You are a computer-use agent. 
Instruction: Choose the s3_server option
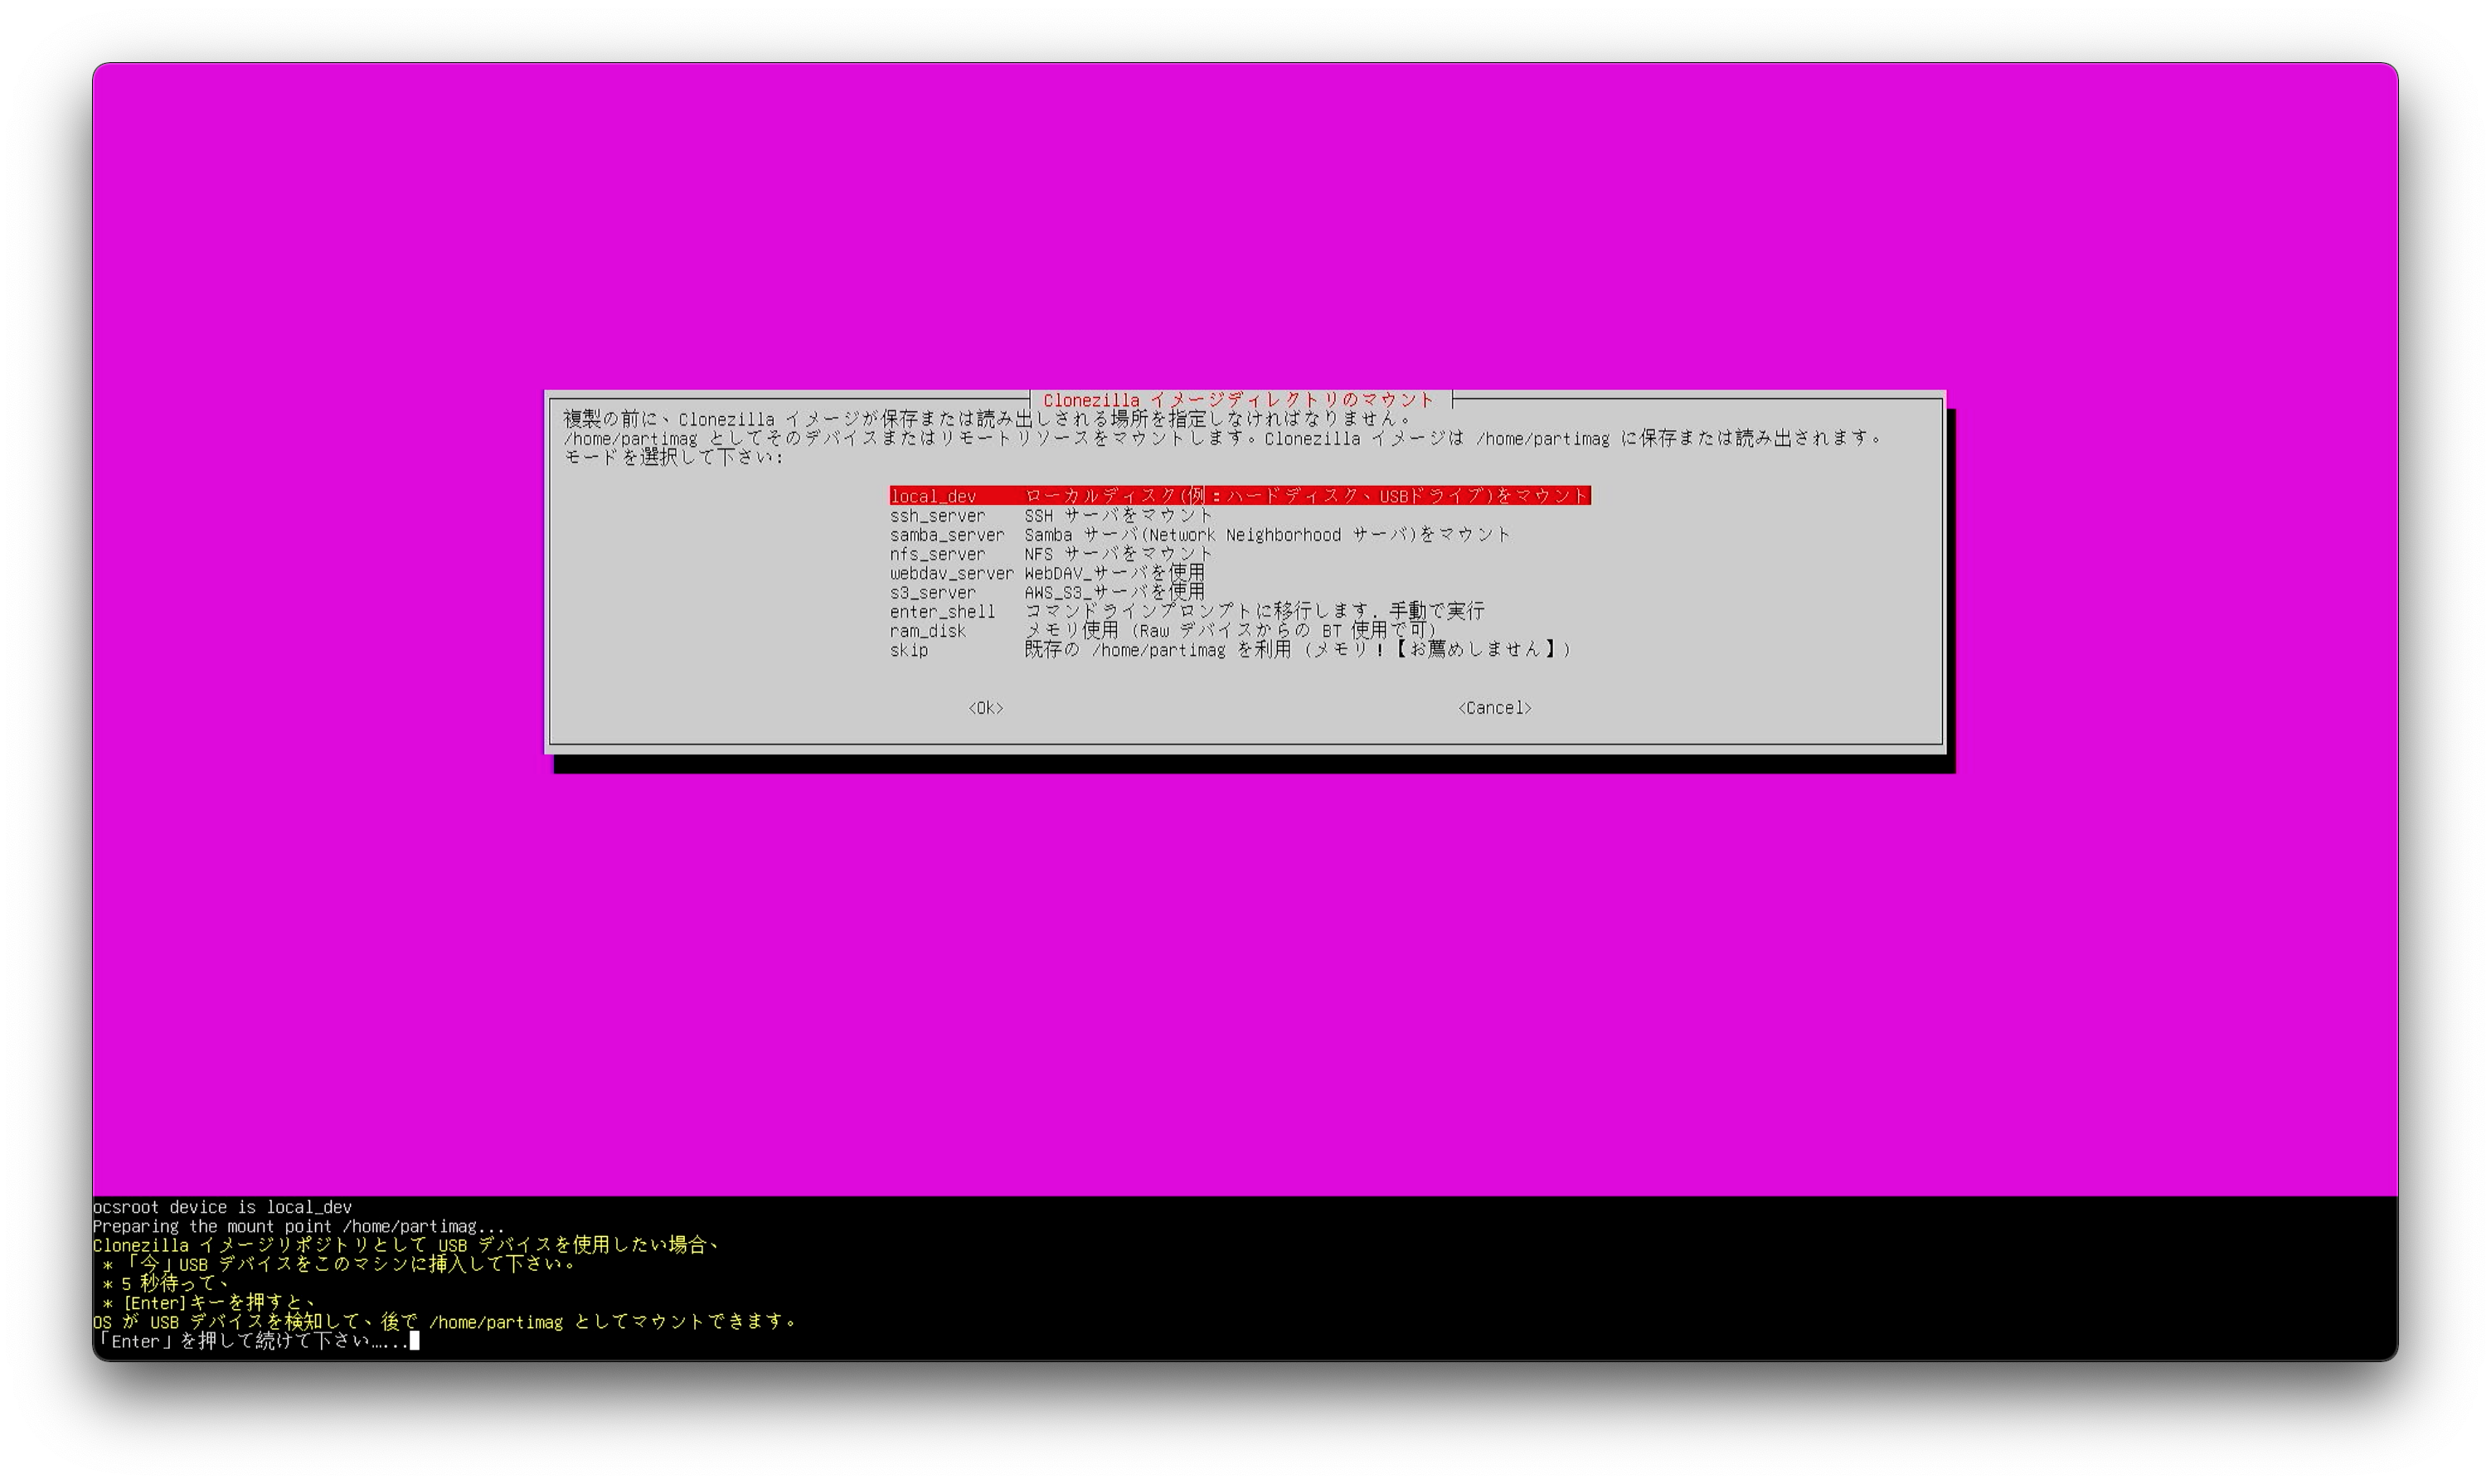(x=932, y=592)
